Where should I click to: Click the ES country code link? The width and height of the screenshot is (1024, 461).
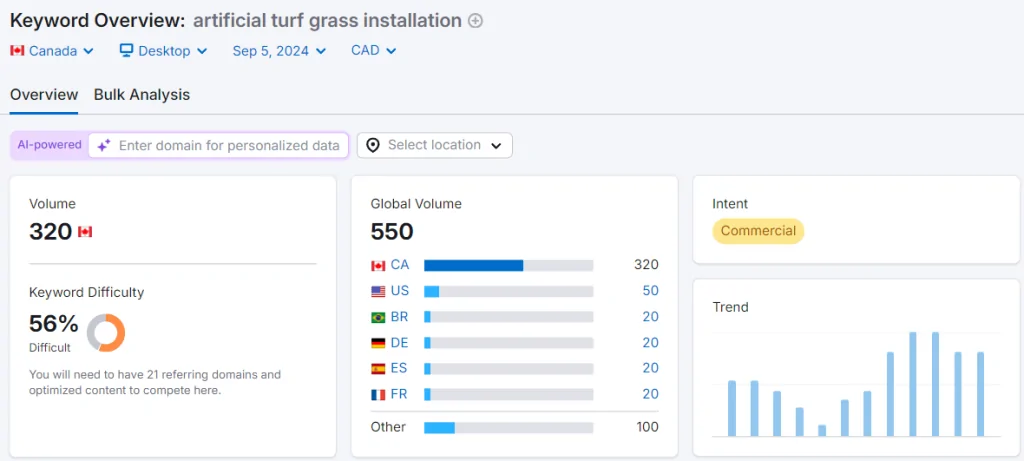pos(399,368)
